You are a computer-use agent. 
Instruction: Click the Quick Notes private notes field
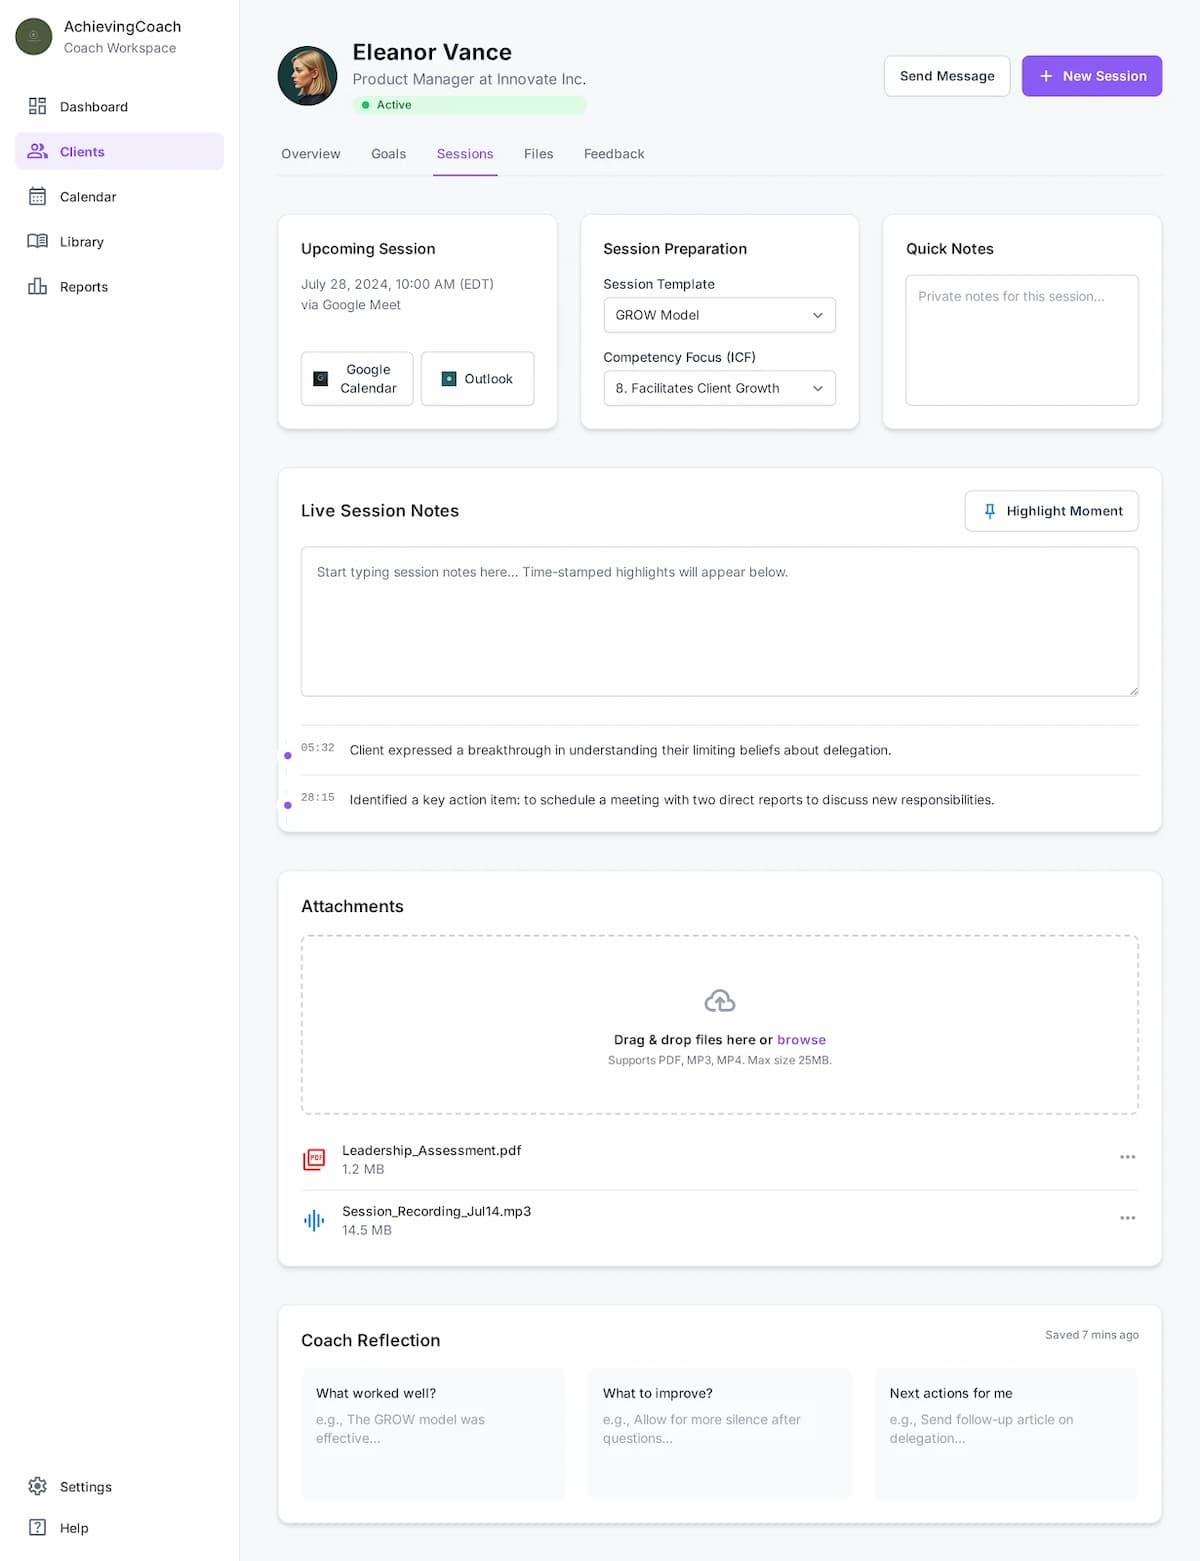(x=1021, y=340)
